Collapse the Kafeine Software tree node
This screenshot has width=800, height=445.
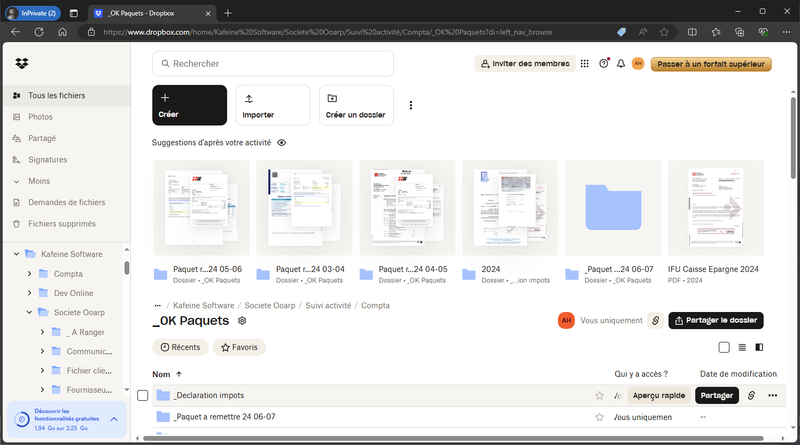[x=16, y=254]
